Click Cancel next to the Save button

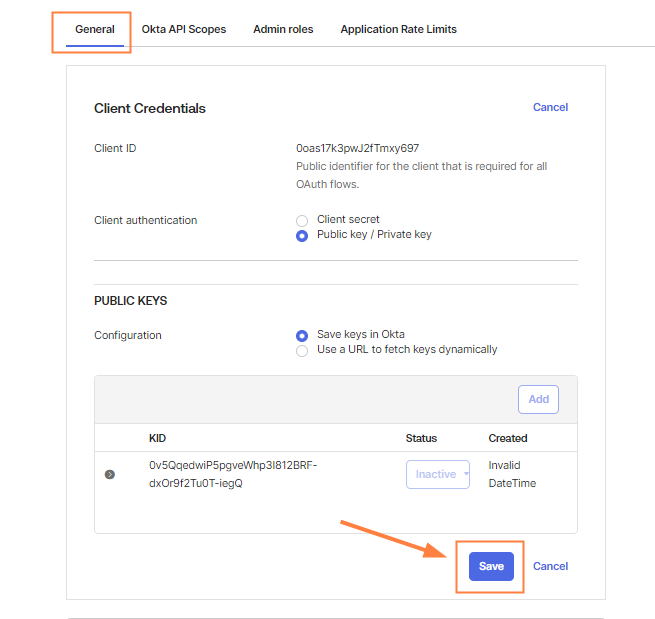click(x=550, y=566)
